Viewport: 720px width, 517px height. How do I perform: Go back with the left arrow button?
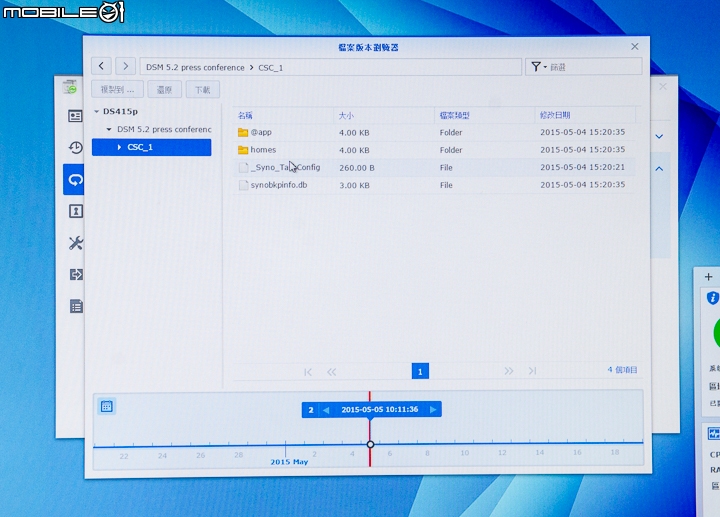coord(101,66)
